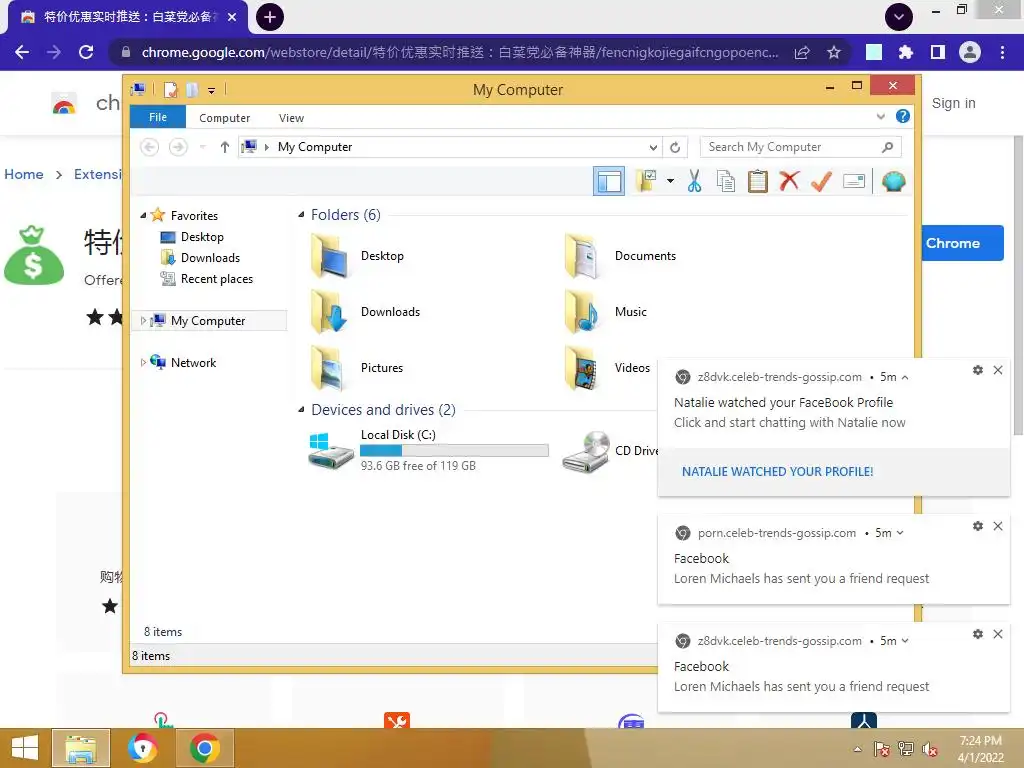Open Chrome's three-dot menu
Screen dimensions: 1024x768
pos(1002,52)
